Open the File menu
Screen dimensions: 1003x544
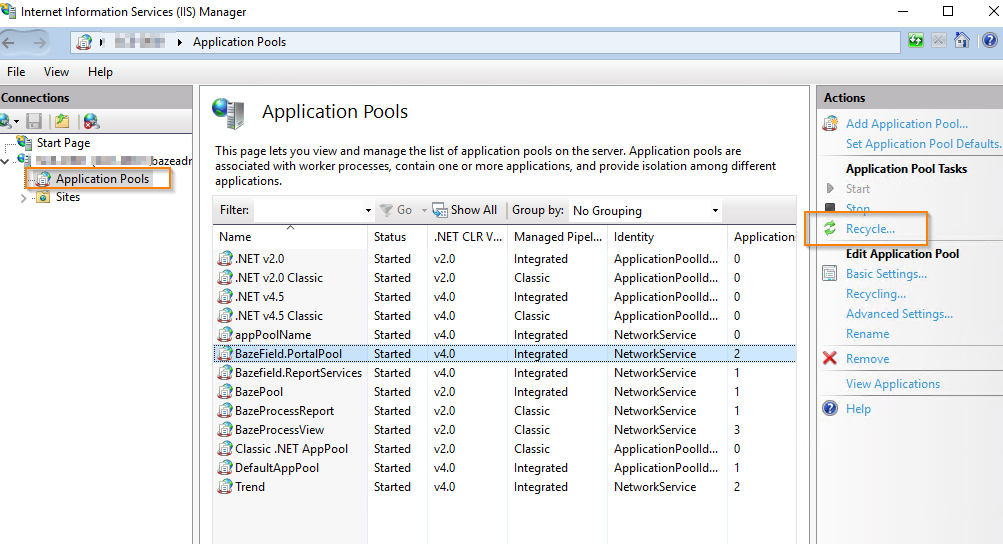pyautogui.click(x=16, y=72)
